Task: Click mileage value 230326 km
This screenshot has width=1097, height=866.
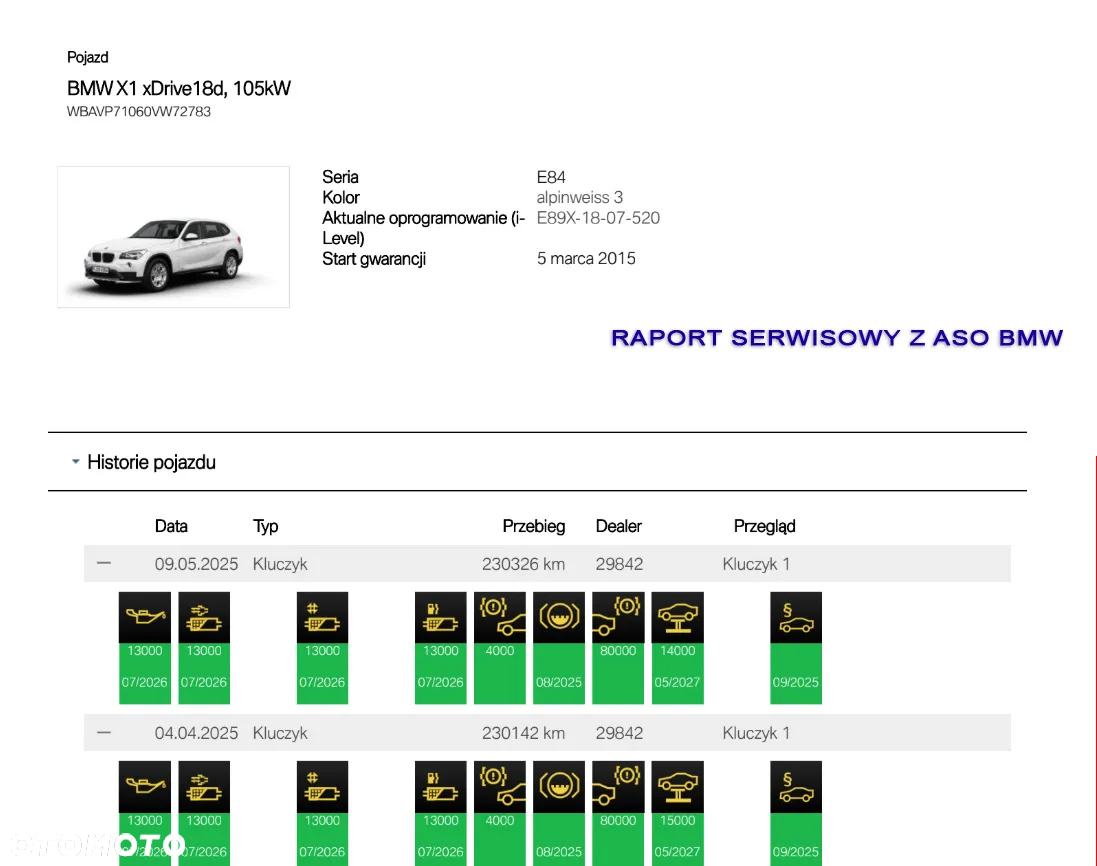Action: (x=523, y=564)
